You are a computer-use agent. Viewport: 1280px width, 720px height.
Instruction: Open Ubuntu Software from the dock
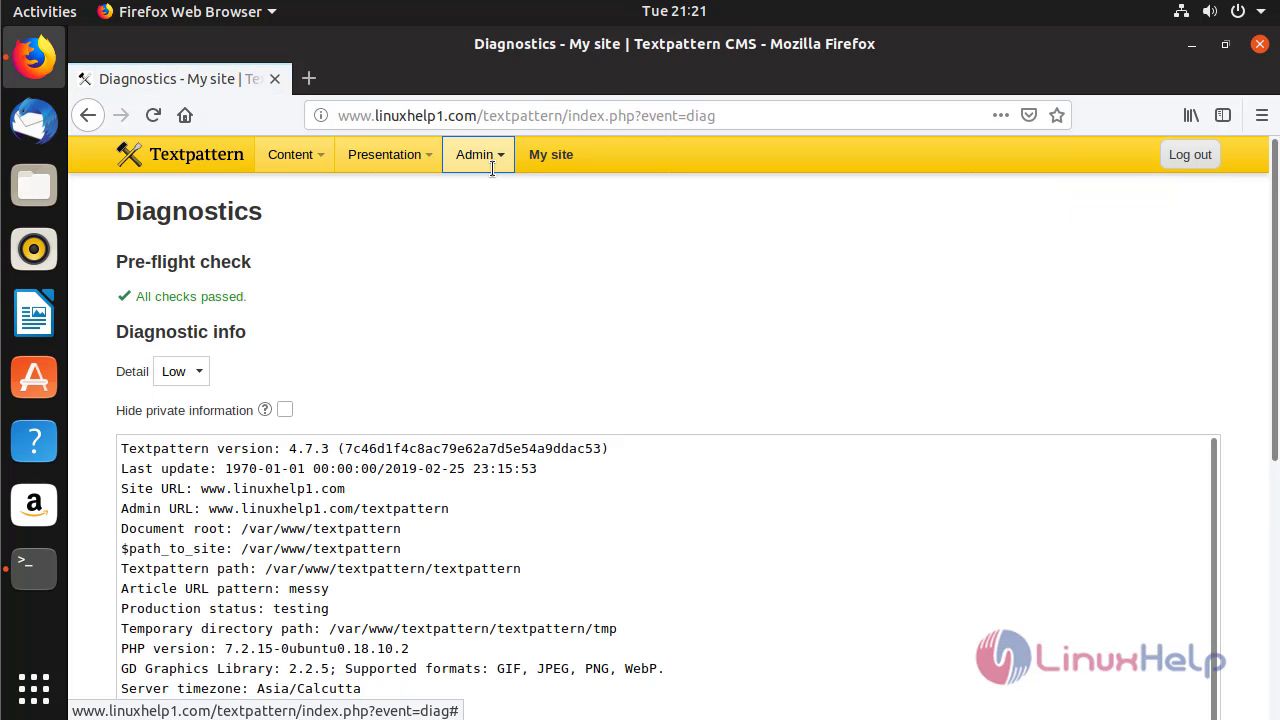coord(34,377)
